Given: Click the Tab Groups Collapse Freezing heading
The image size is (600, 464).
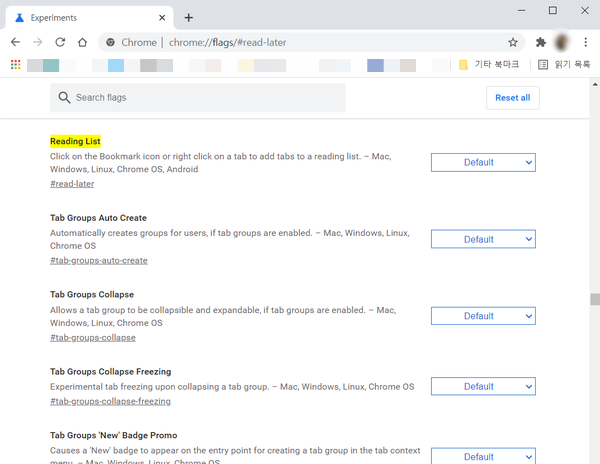Looking at the screenshot, I should [x=111, y=371].
